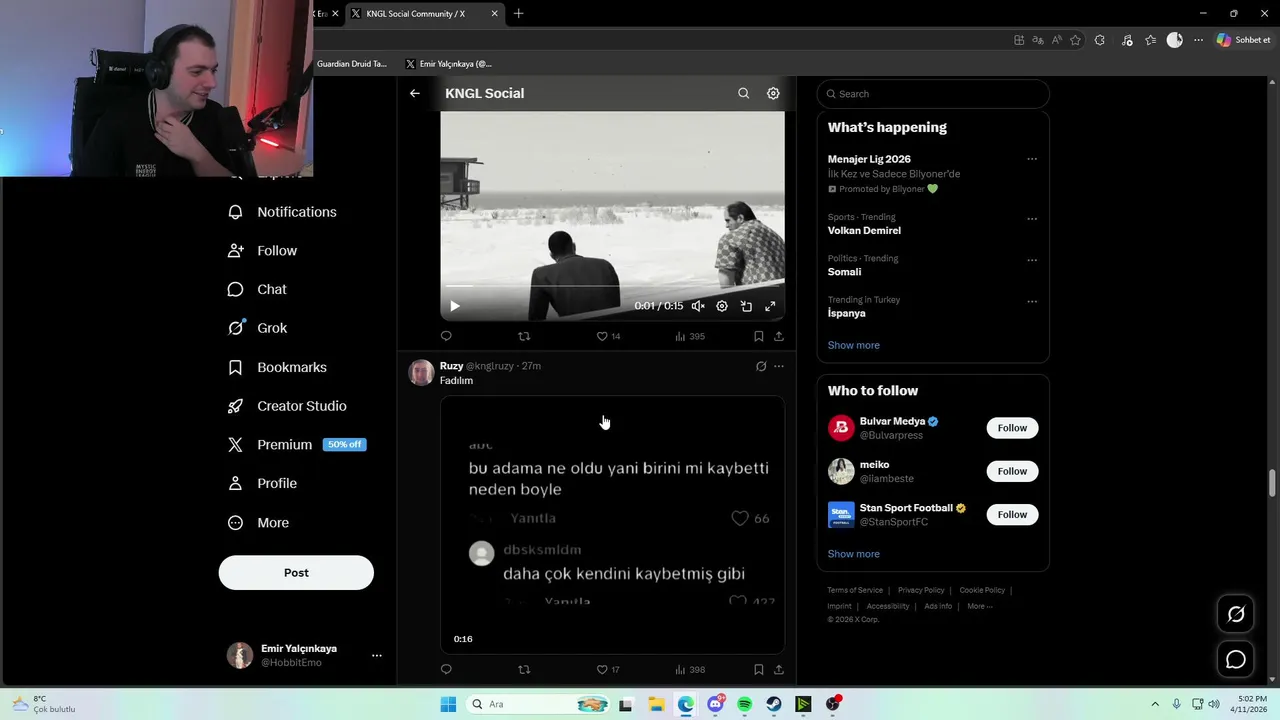Image resolution: width=1280 pixels, height=720 pixels.
Task: Add this page to browser favorites
Action: [x=1075, y=40]
